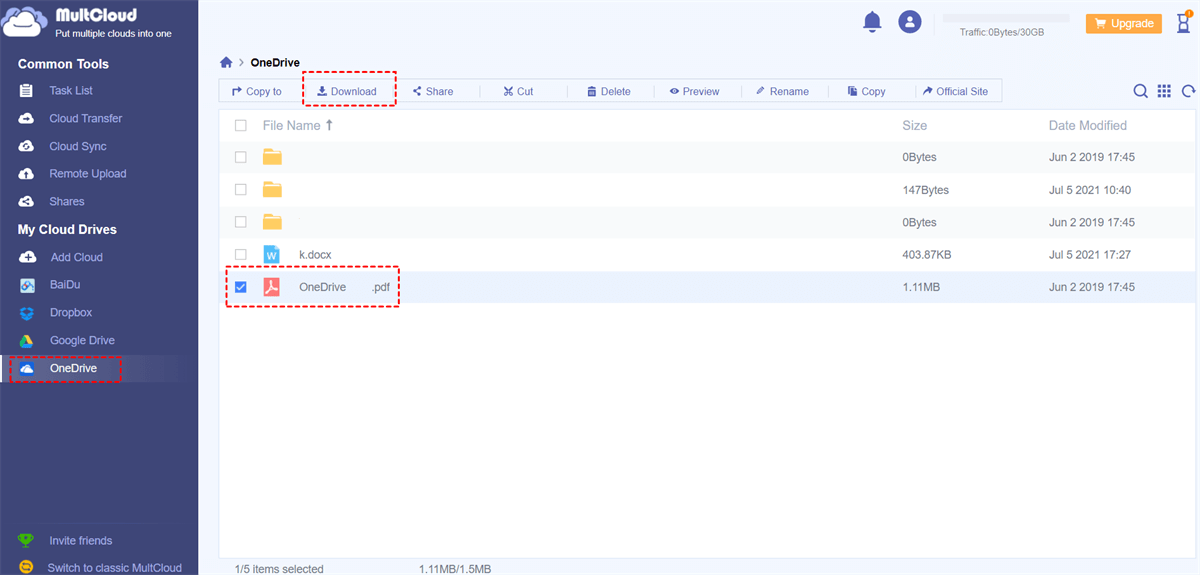Click Switch to classic MultCloud link
Image resolution: width=1200 pixels, height=575 pixels.
[115, 568]
